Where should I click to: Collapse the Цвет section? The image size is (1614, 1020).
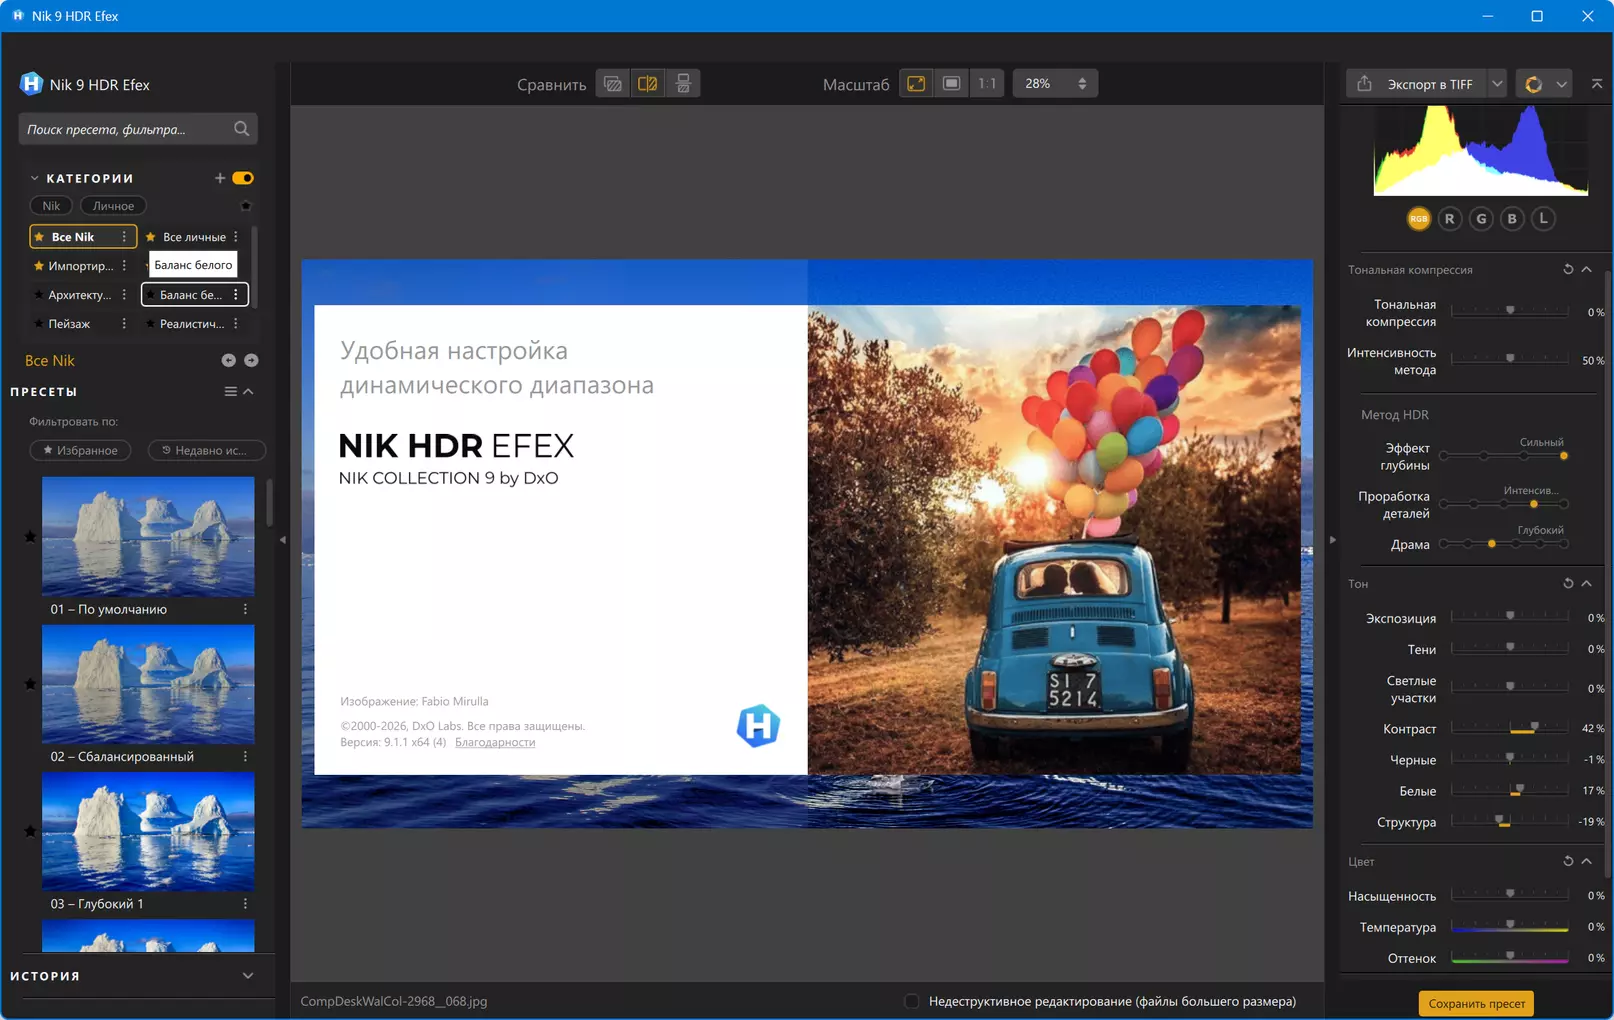pos(1587,861)
